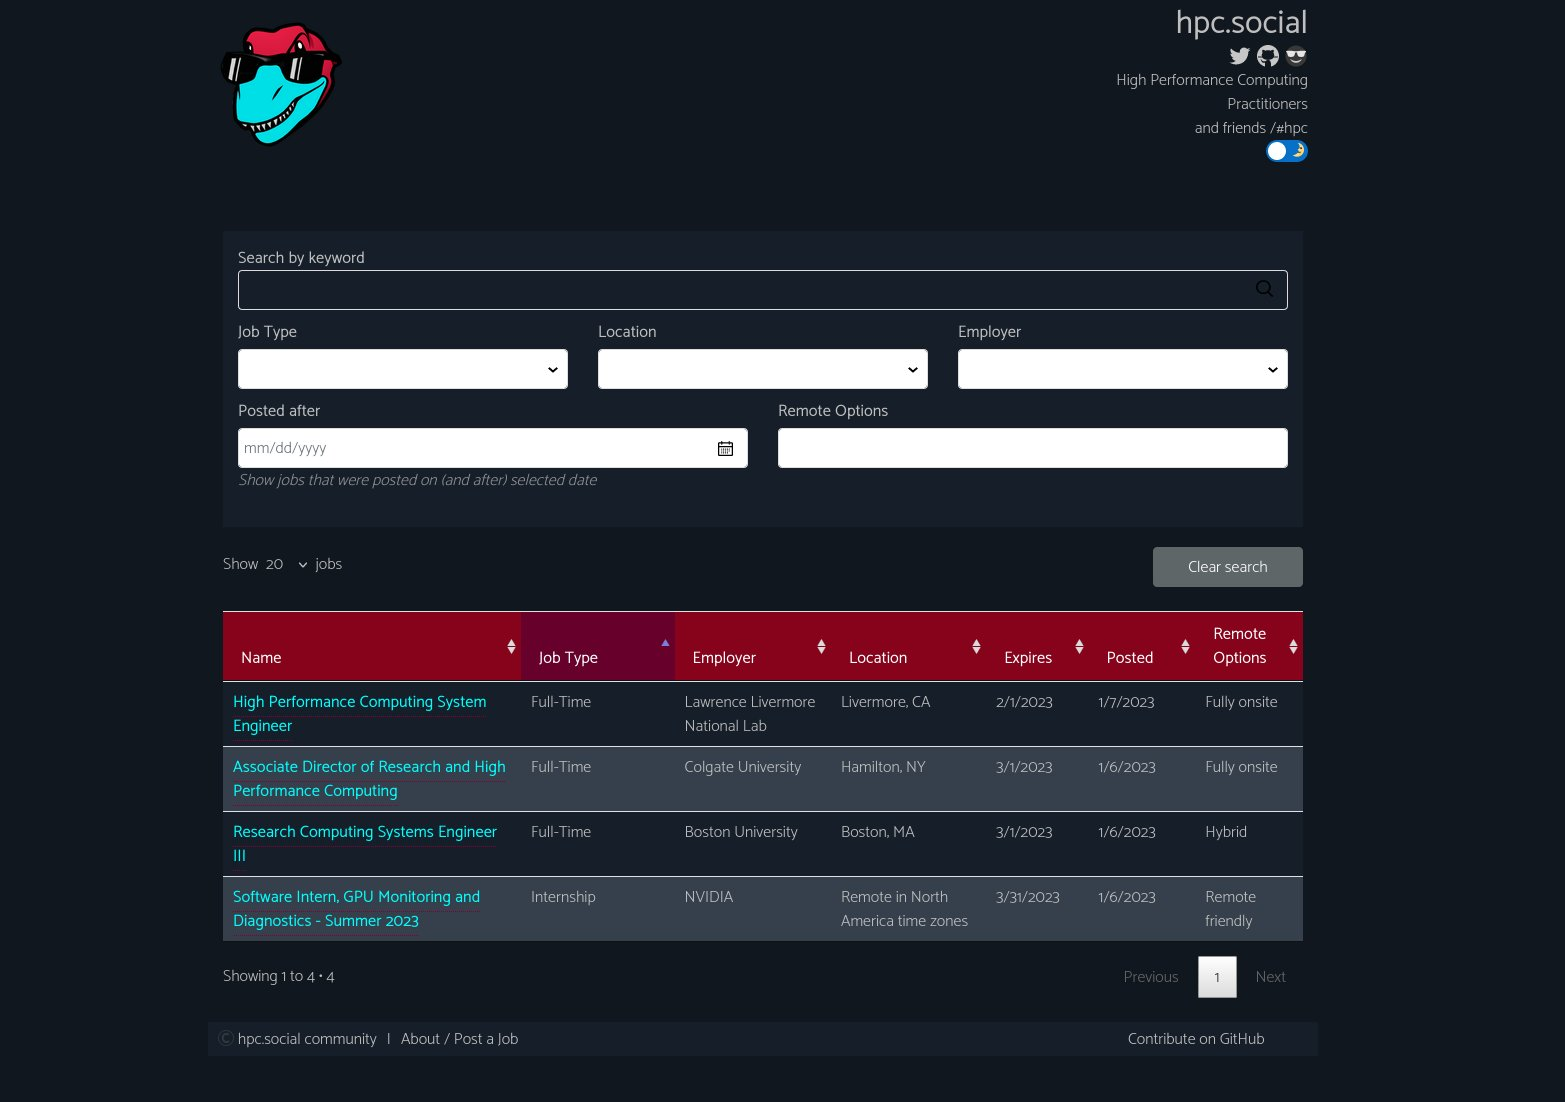Click the sunglasses face icon in header

pos(1296,56)
